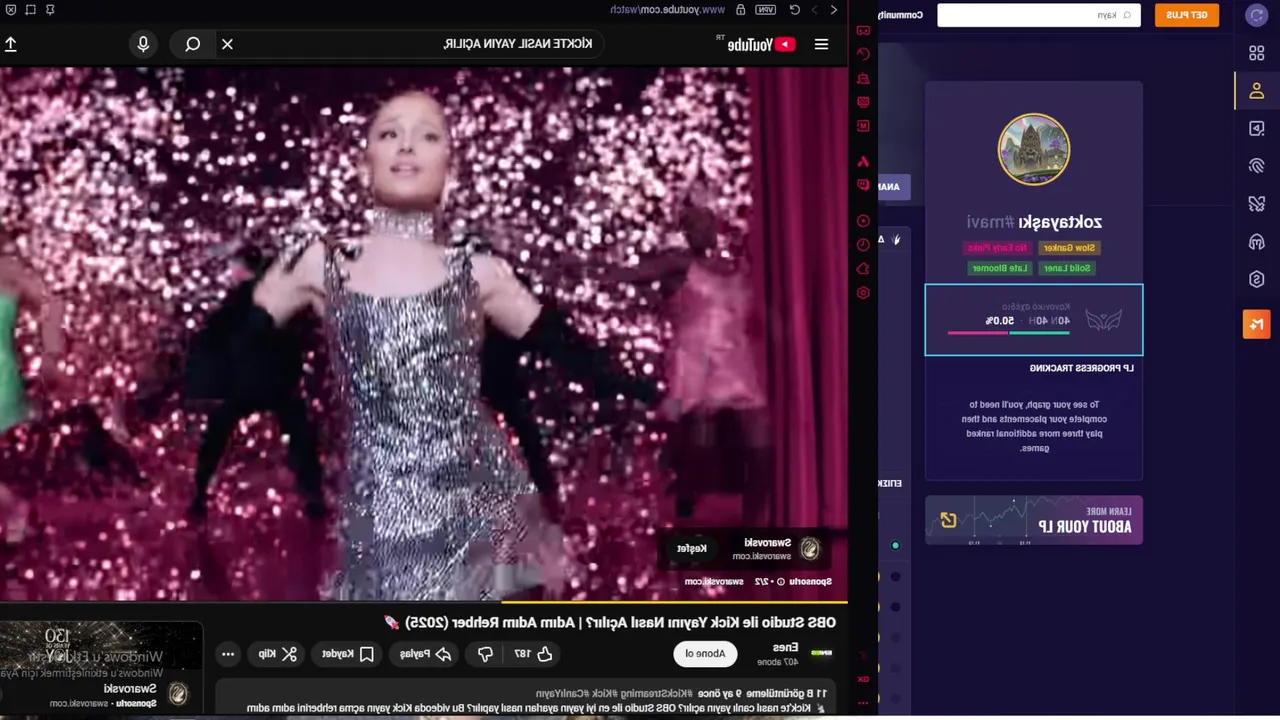Select the highlighted rank card showing 50.0%
The image size is (1280, 720).
tap(1034, 320)
